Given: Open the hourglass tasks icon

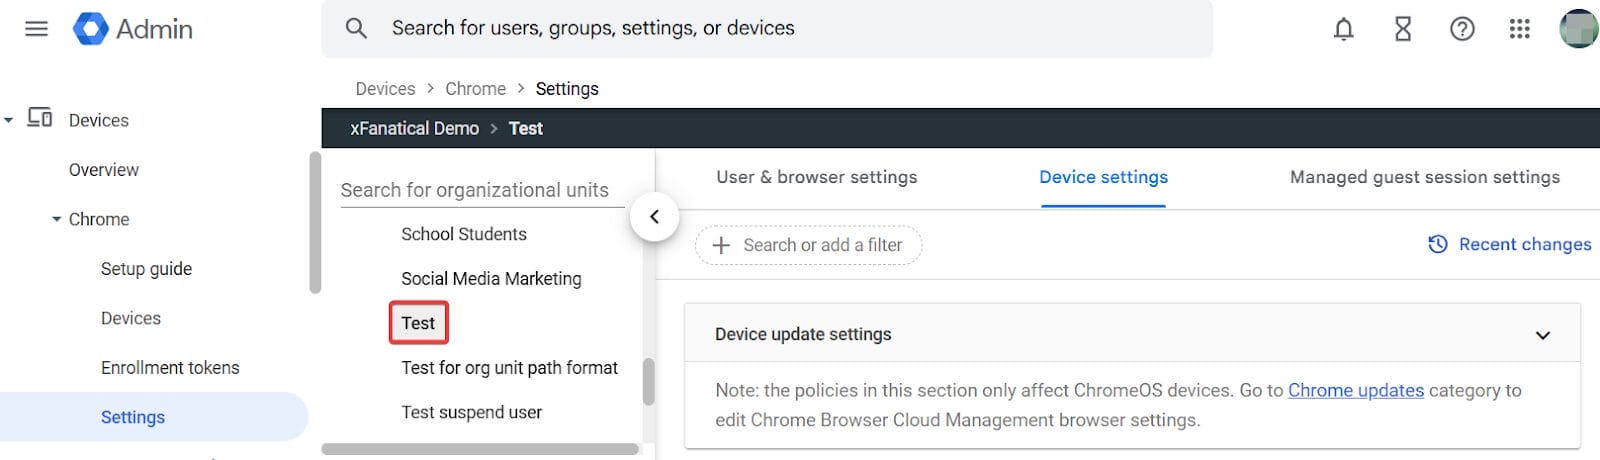Looking at the screenshot, I should [1403, 29].
